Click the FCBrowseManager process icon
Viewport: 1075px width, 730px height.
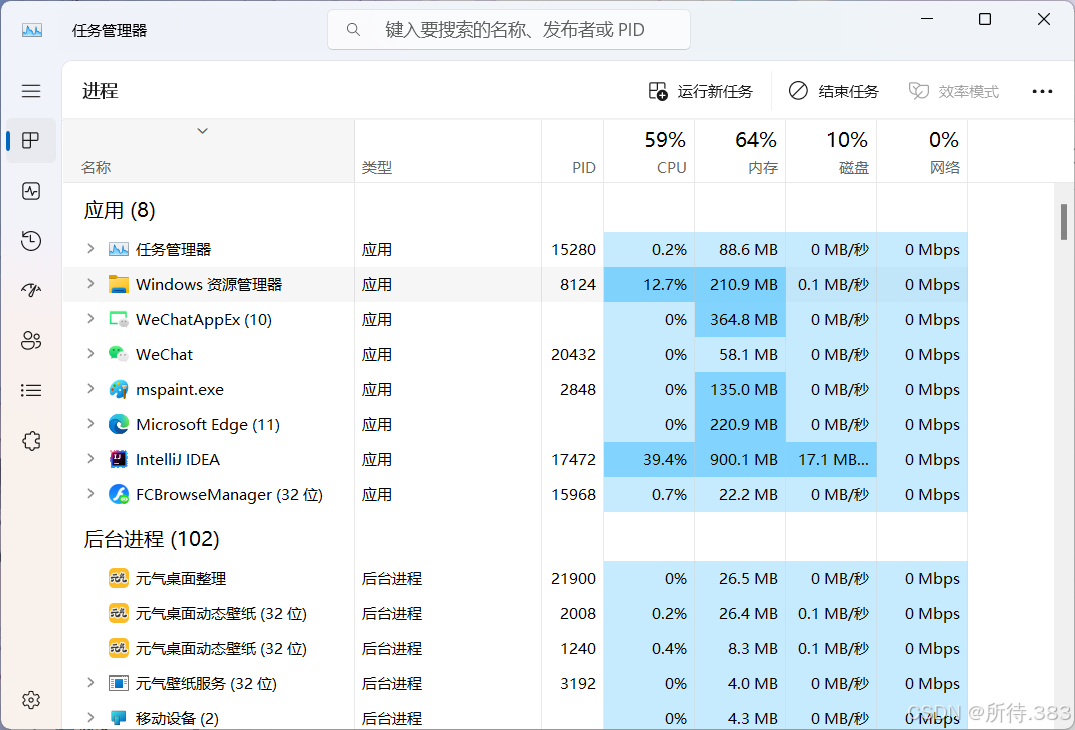[x=119, y=494]
